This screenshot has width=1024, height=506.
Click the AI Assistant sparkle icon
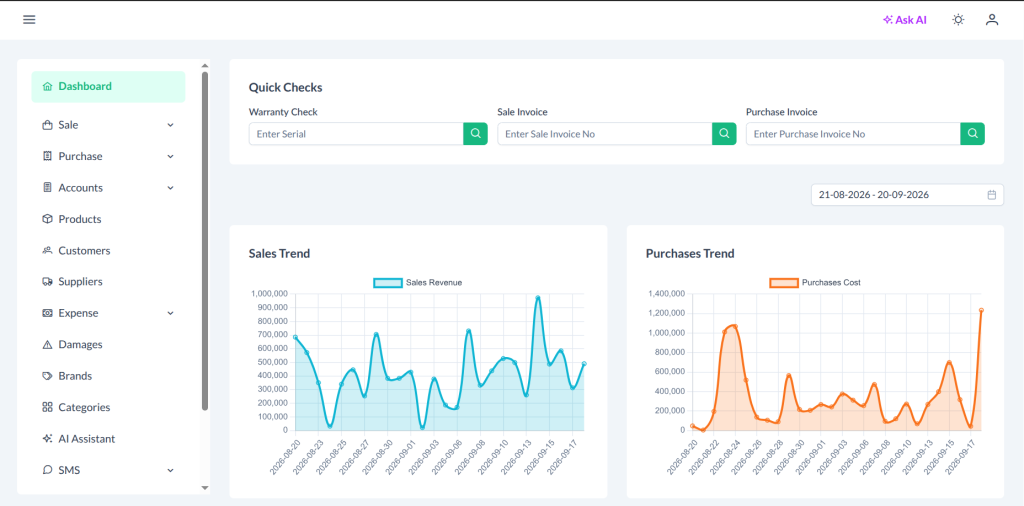coord(47,439)
